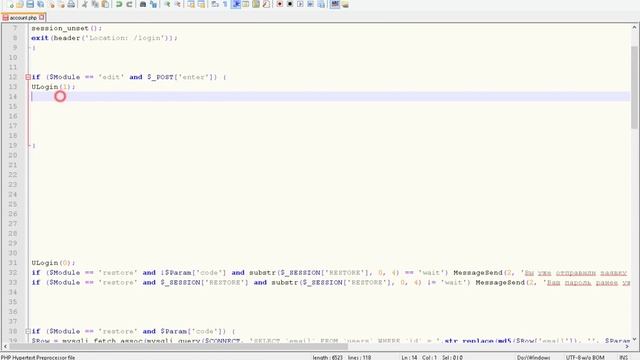
Task: Click the green Undo arrow icon
Action: (x=119, y=4)
